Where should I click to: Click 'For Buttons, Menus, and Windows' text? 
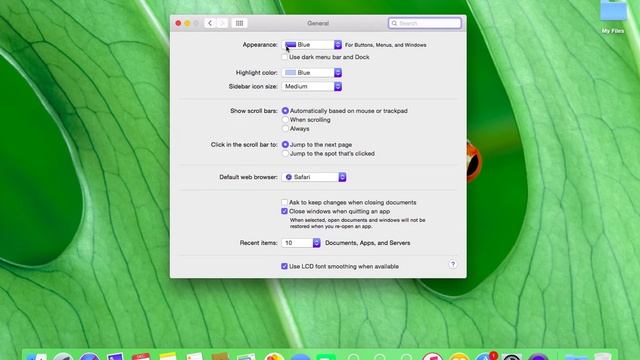(x=386, y=45)
